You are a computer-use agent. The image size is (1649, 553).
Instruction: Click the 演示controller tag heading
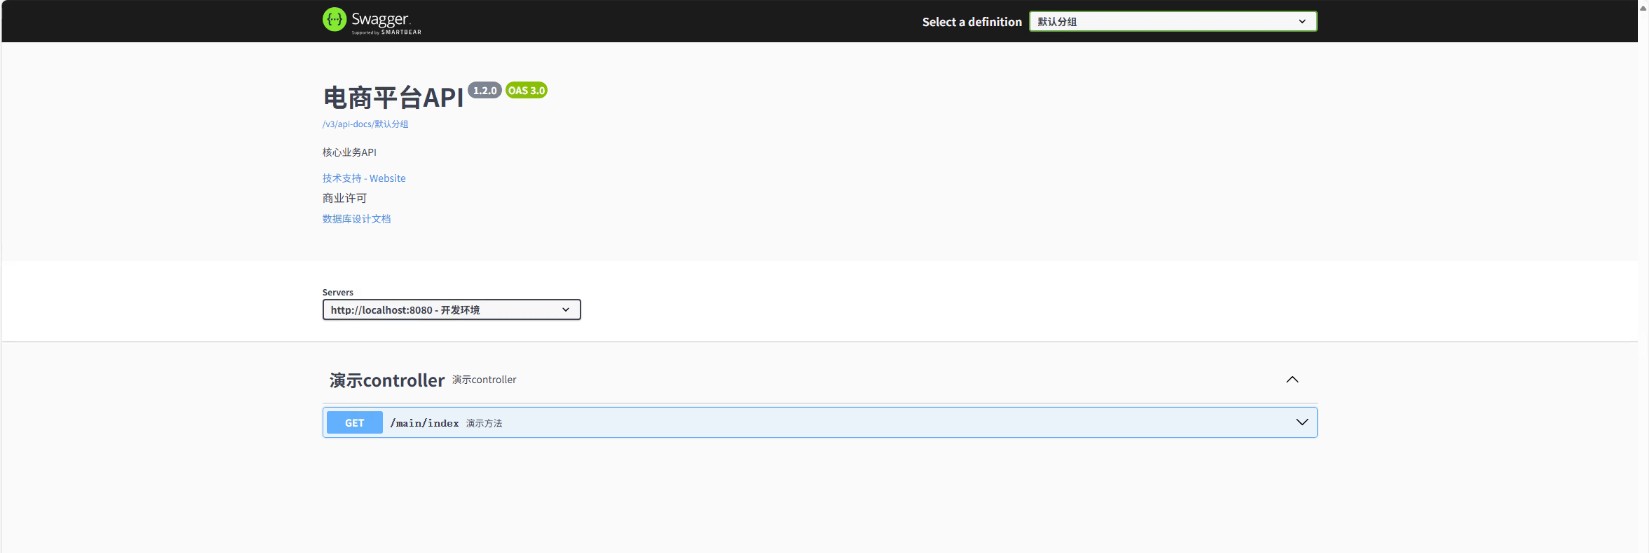point(387,381)
